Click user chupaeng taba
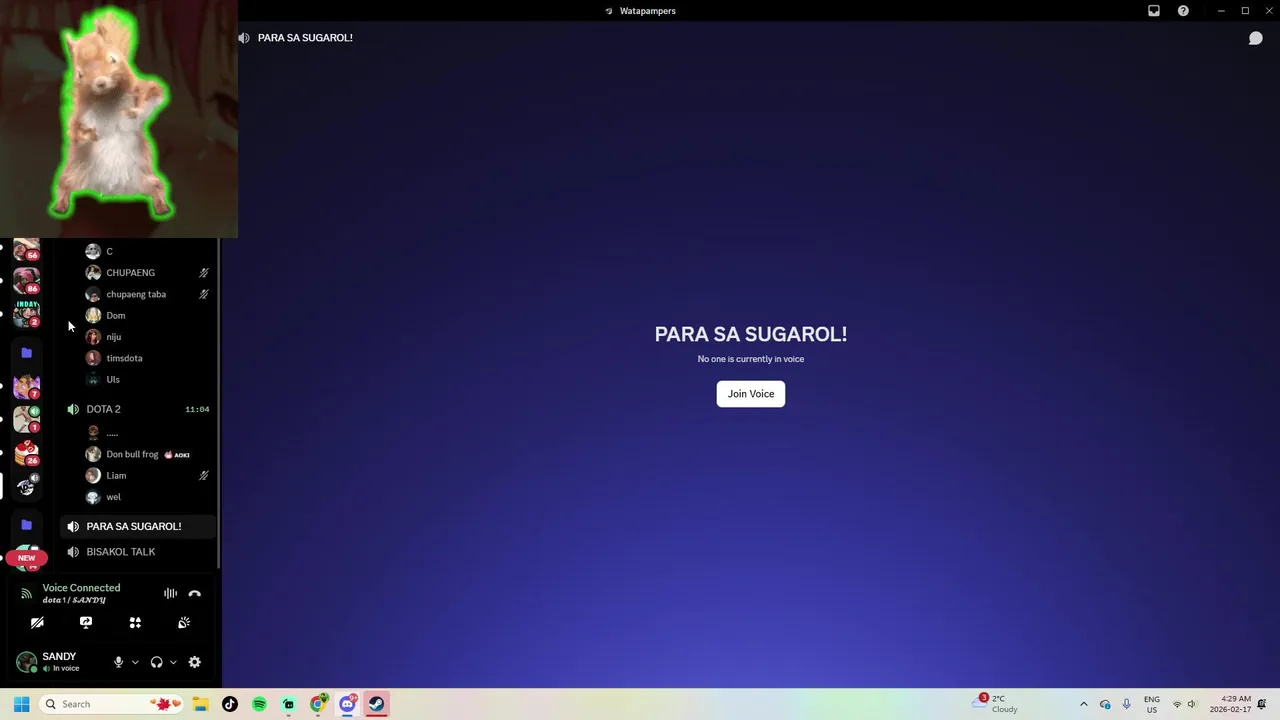 point(148,294)
